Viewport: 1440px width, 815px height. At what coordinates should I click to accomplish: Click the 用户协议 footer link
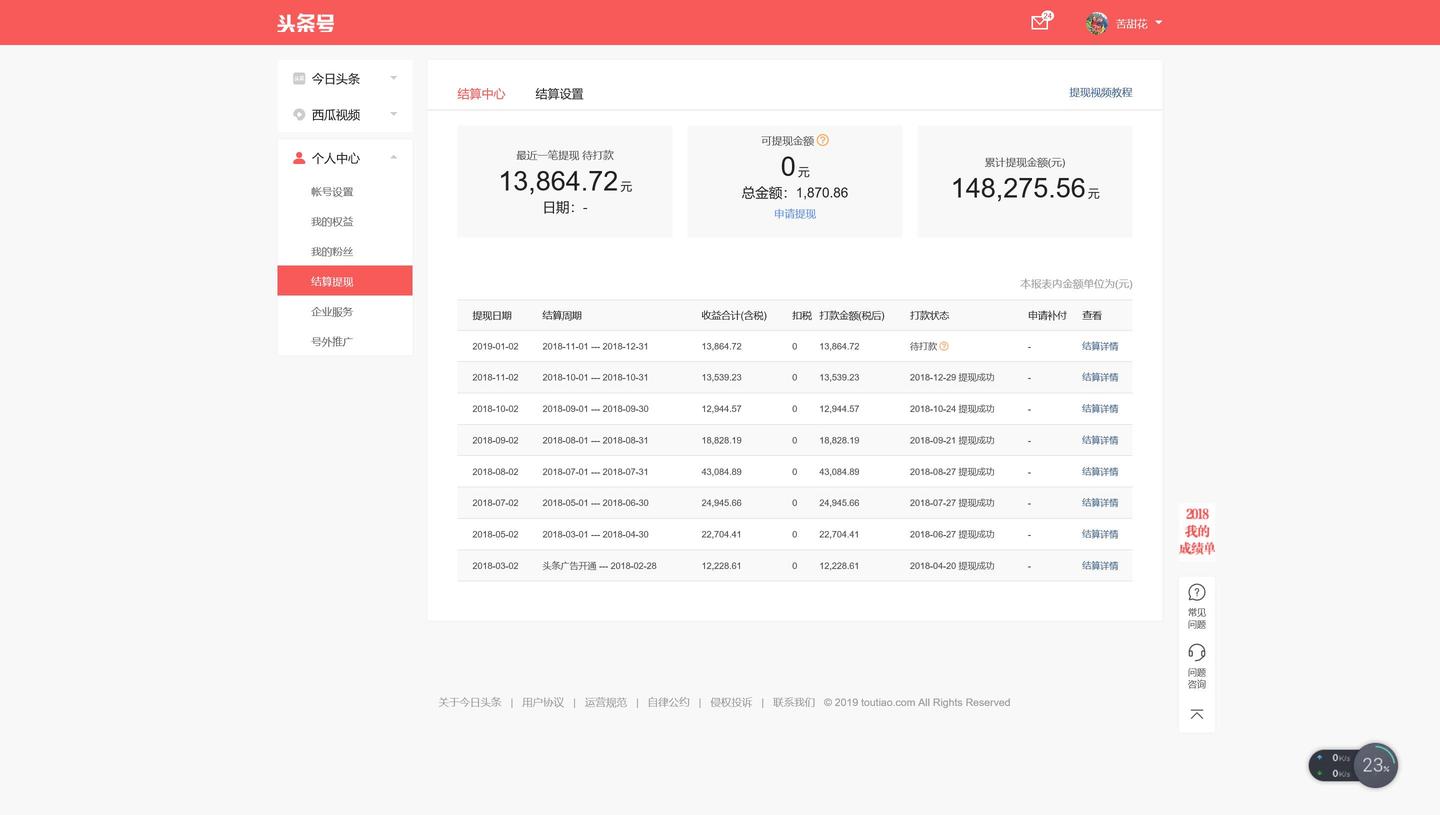(543, 702)
